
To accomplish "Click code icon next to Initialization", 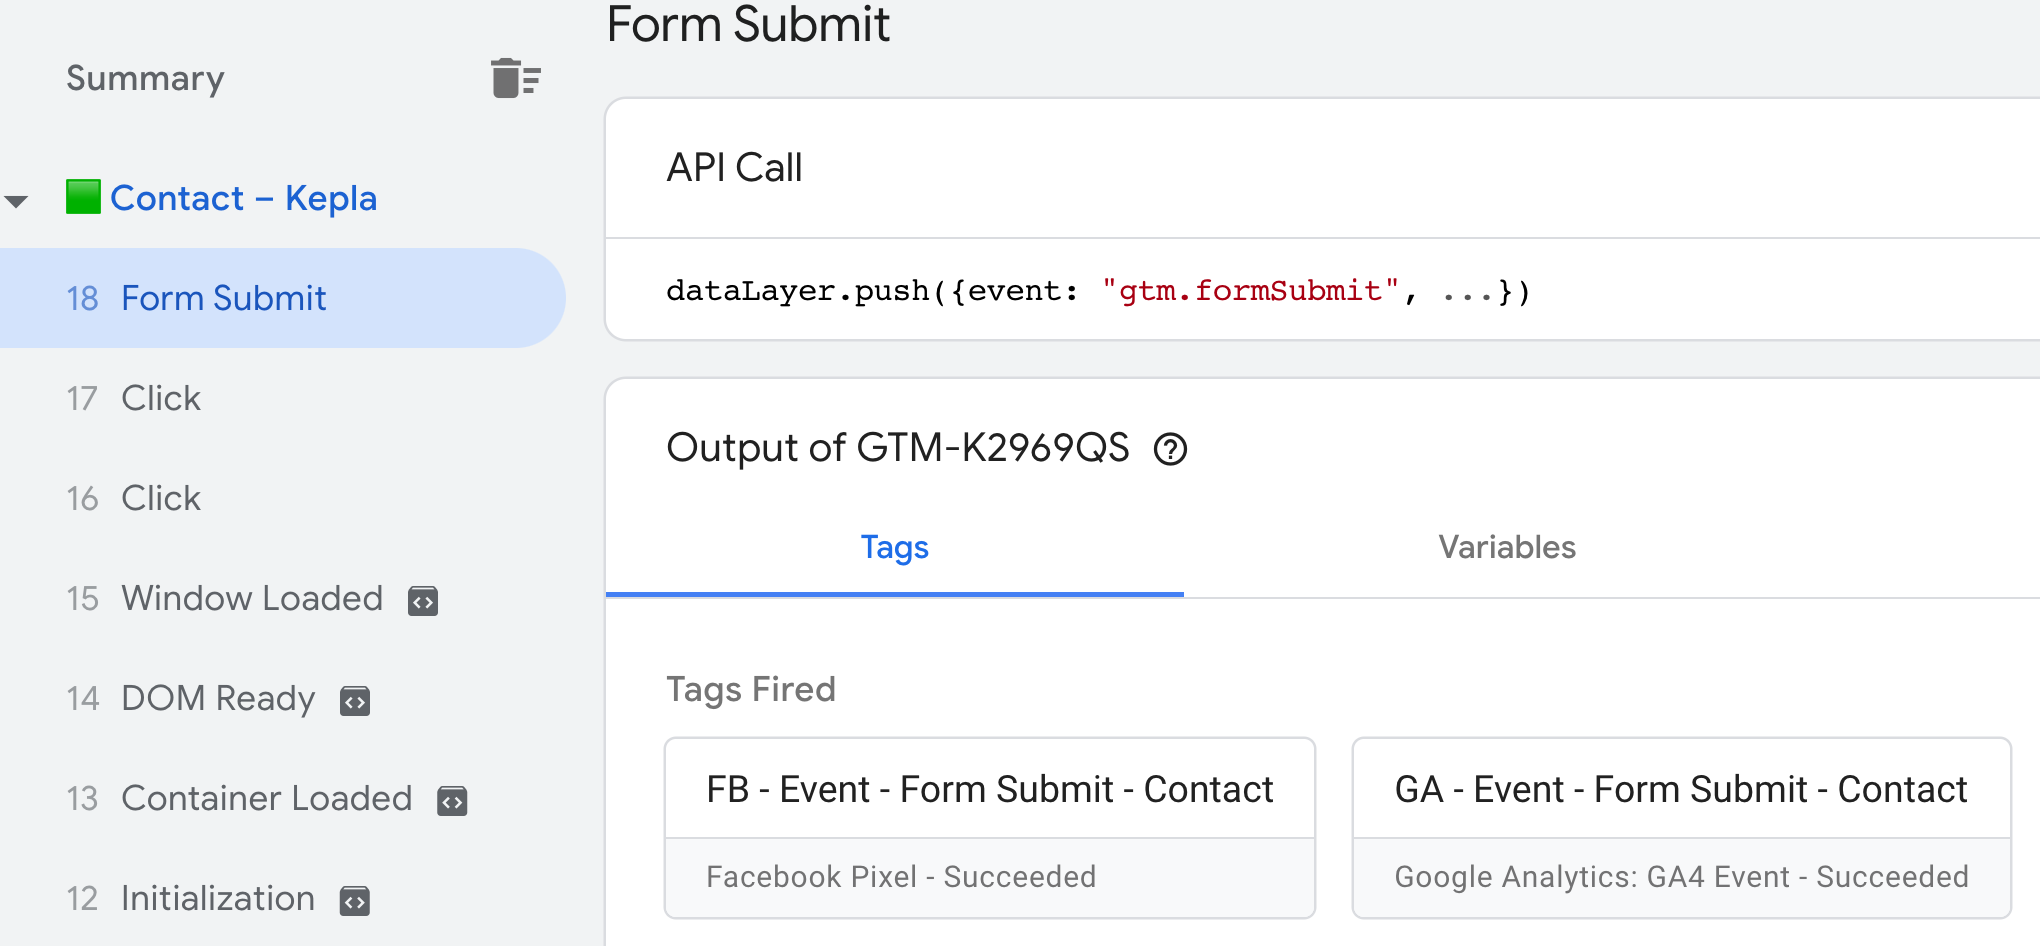I will click(x=355, y=901).
